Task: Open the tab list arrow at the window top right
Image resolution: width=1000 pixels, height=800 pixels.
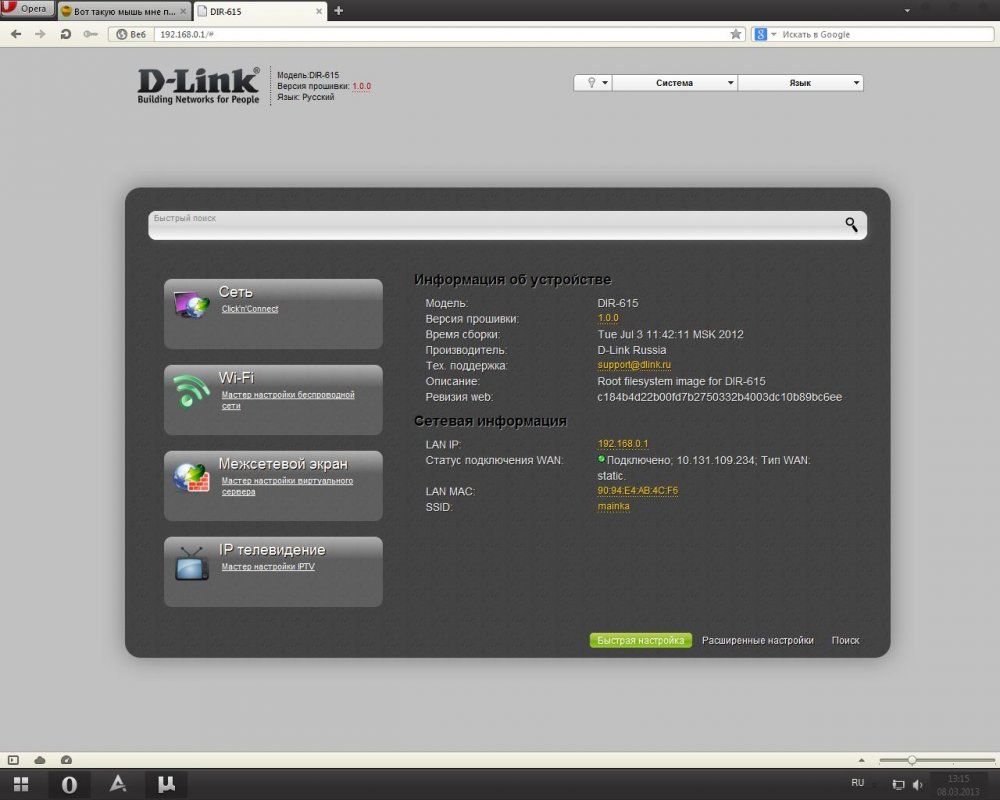Action: [907, 10]
